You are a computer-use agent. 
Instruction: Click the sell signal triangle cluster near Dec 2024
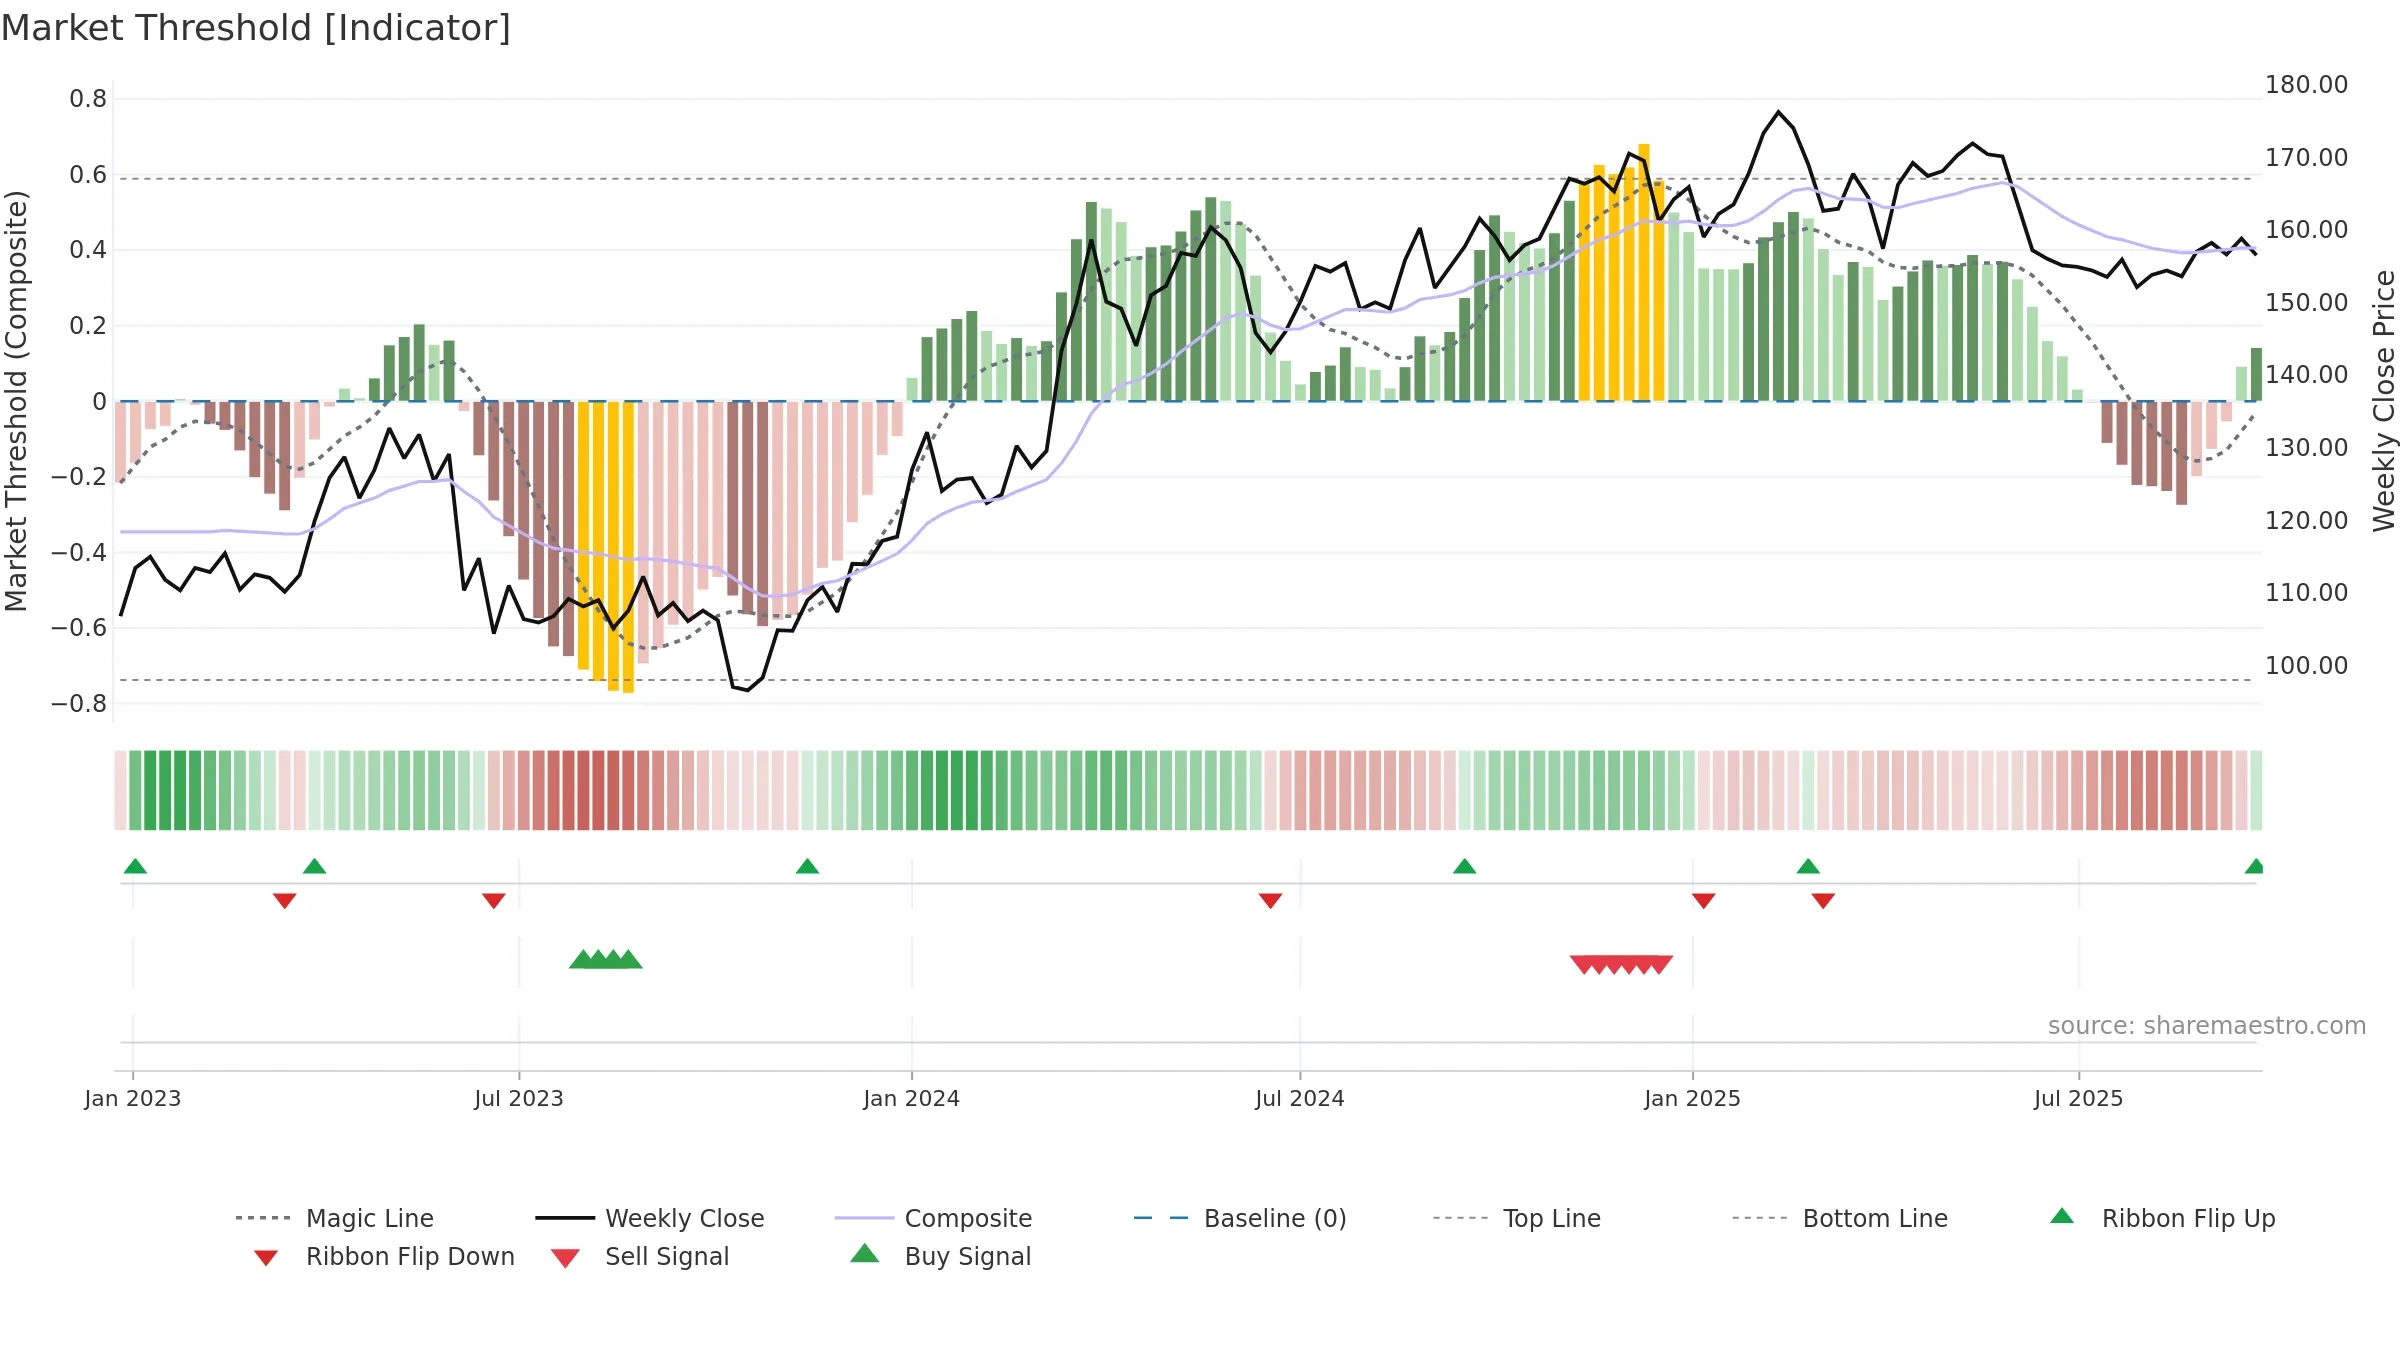[1621, 965]
